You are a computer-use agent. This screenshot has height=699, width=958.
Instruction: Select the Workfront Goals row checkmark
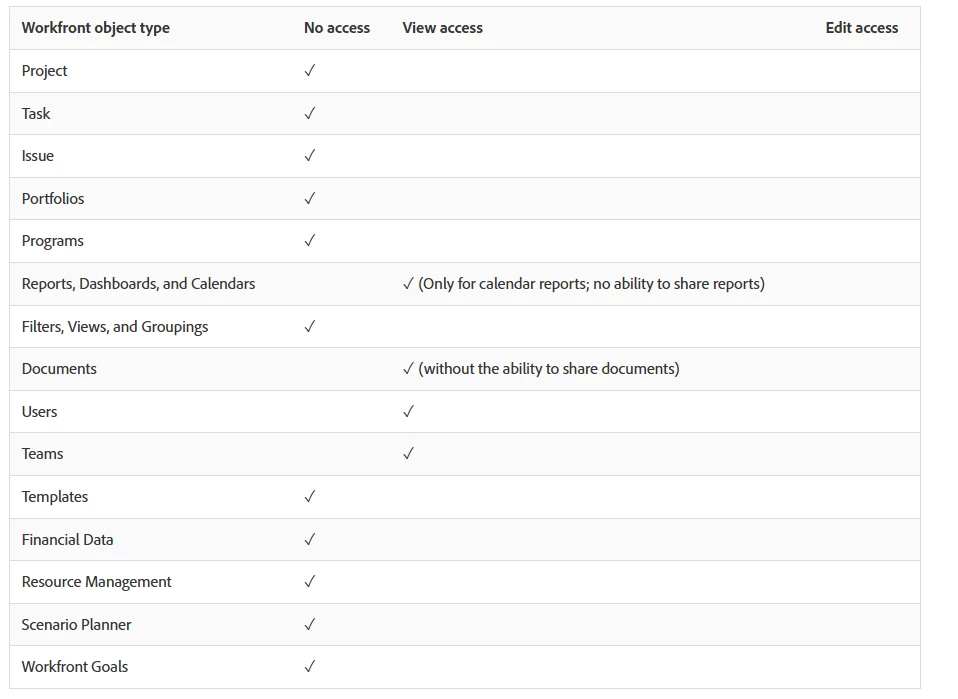click(310, 667)
